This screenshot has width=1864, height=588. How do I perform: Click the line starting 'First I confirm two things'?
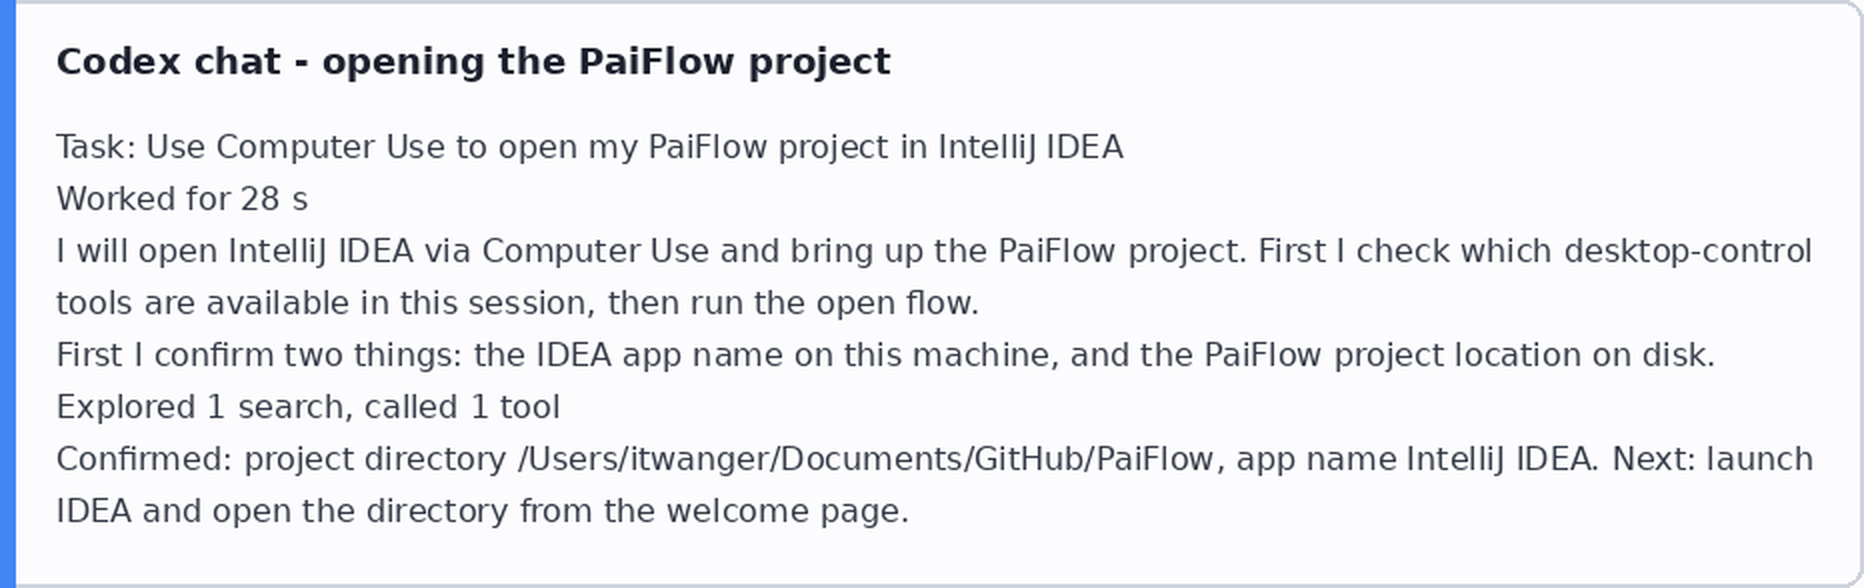[x=886, y=355]
